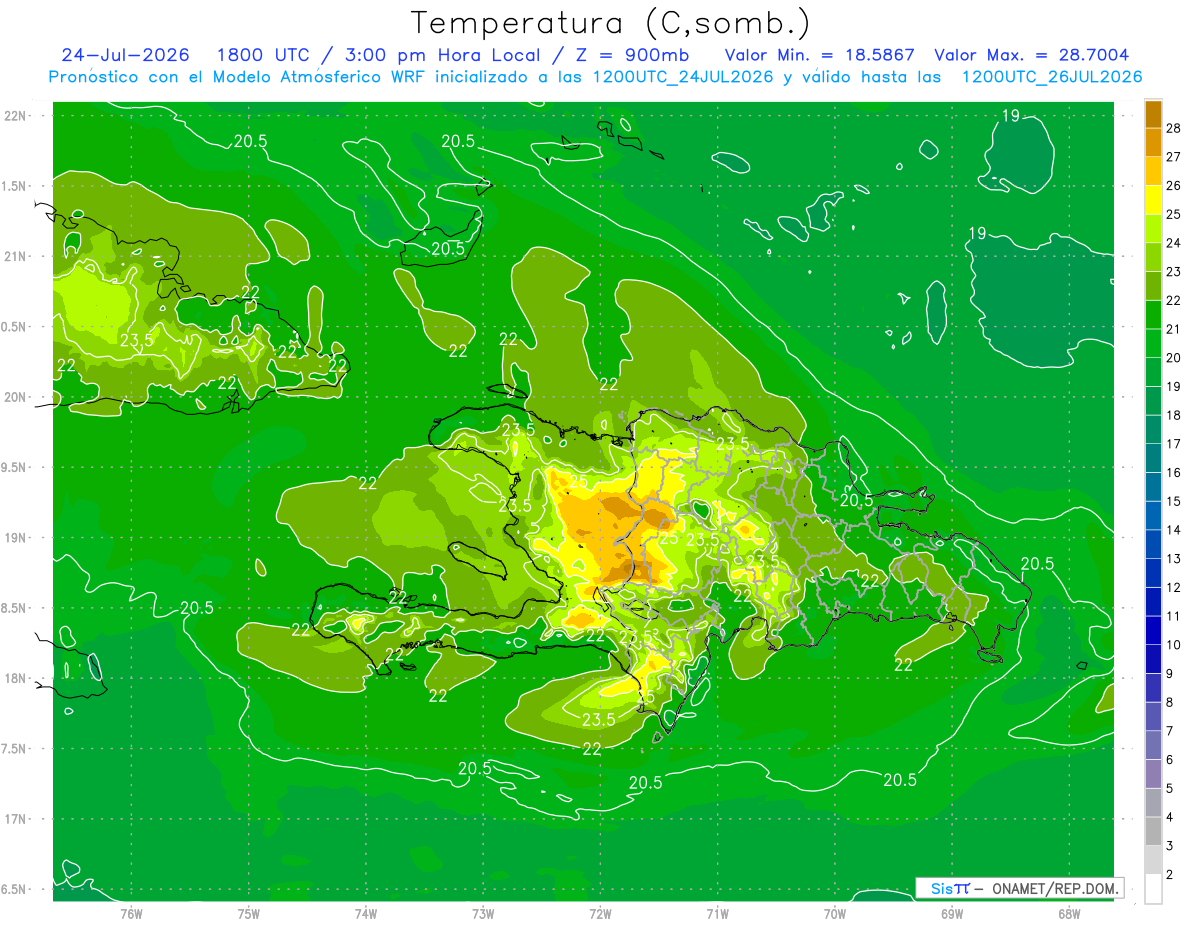Click the colorbar label "6"
Image resolution: width=1200 pixels, height=927 pixels.
(x=1170, y=760)
